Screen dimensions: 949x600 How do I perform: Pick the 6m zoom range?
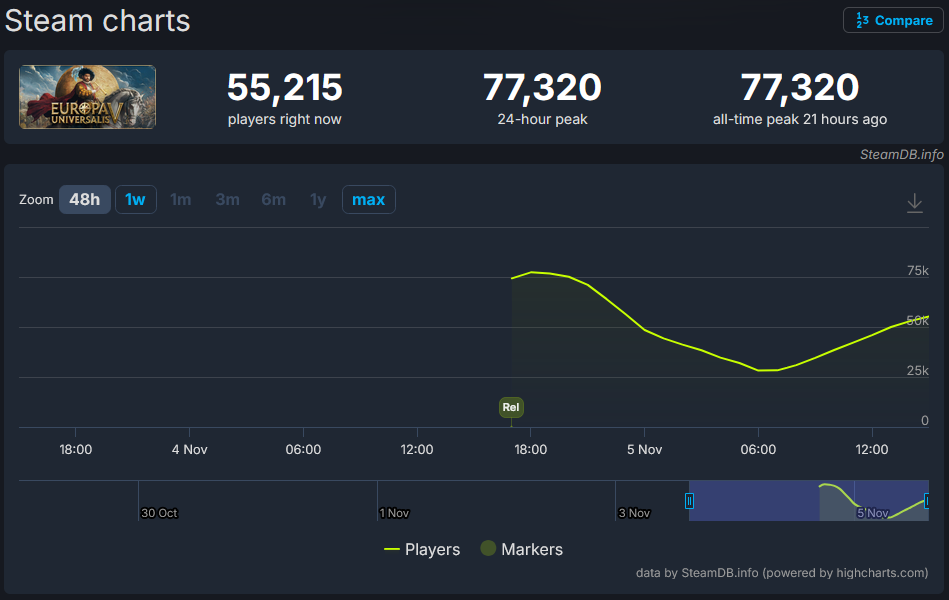click(274, 199)
